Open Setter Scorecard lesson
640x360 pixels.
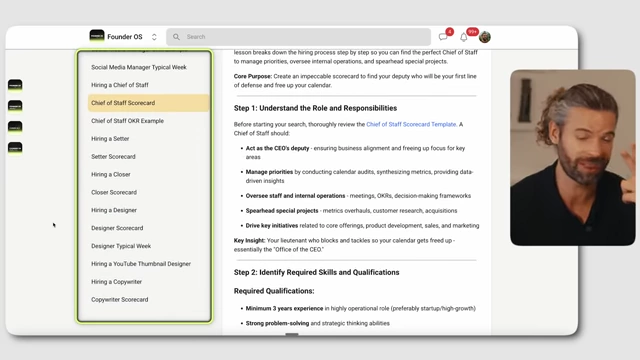tap(113, 157)
